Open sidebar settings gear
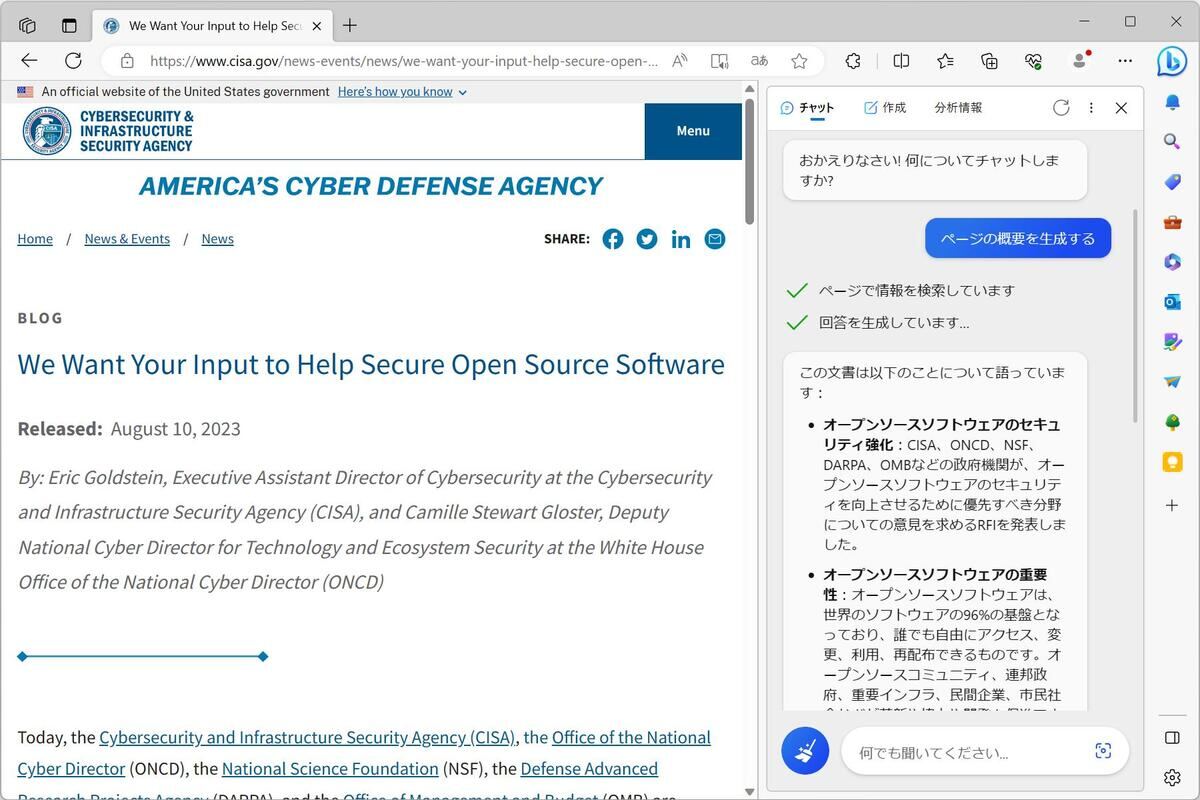 coord(1172,777)
